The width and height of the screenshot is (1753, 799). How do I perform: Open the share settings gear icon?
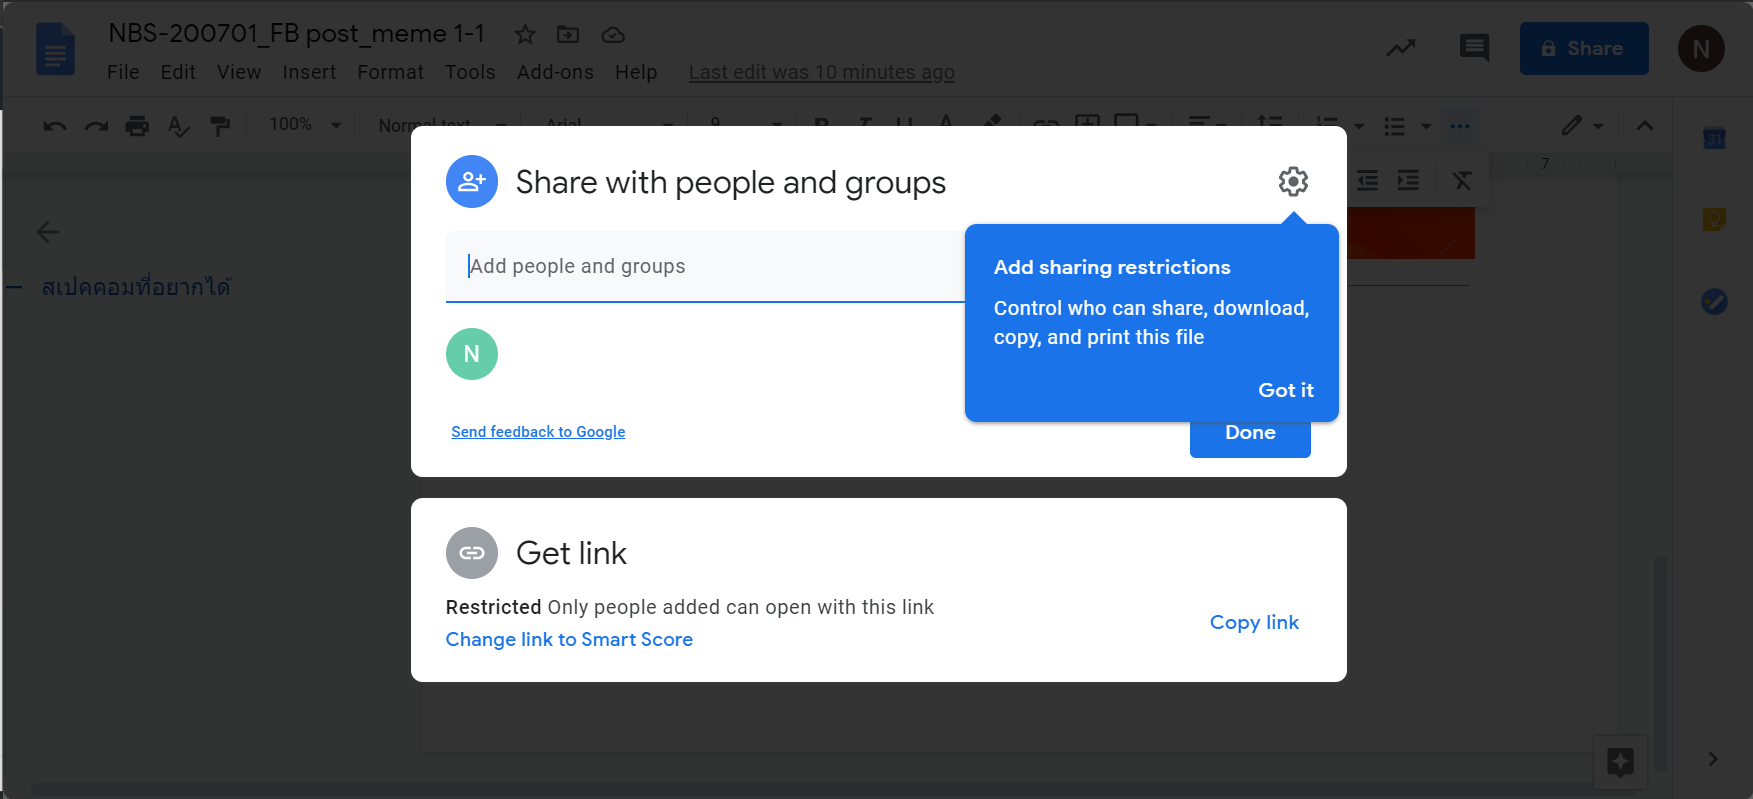point(1293,181)
